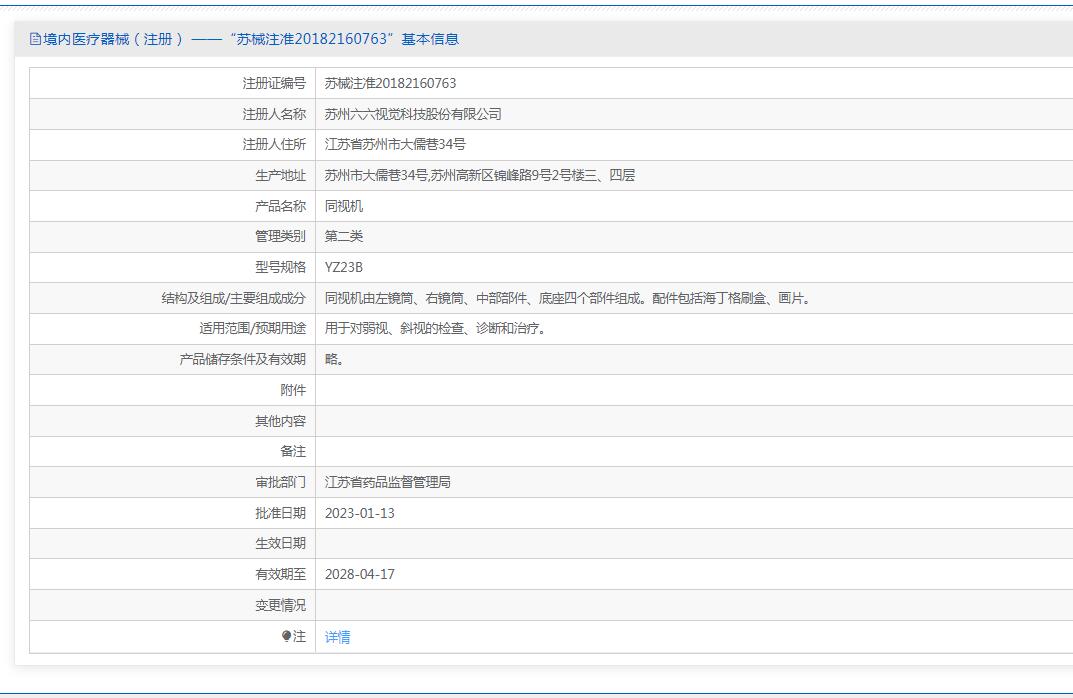The image size is (1073, 698).
Task: Select text 用于对弱视、斜视的检查、诊断和治疗
Action: tap(435, 328)
